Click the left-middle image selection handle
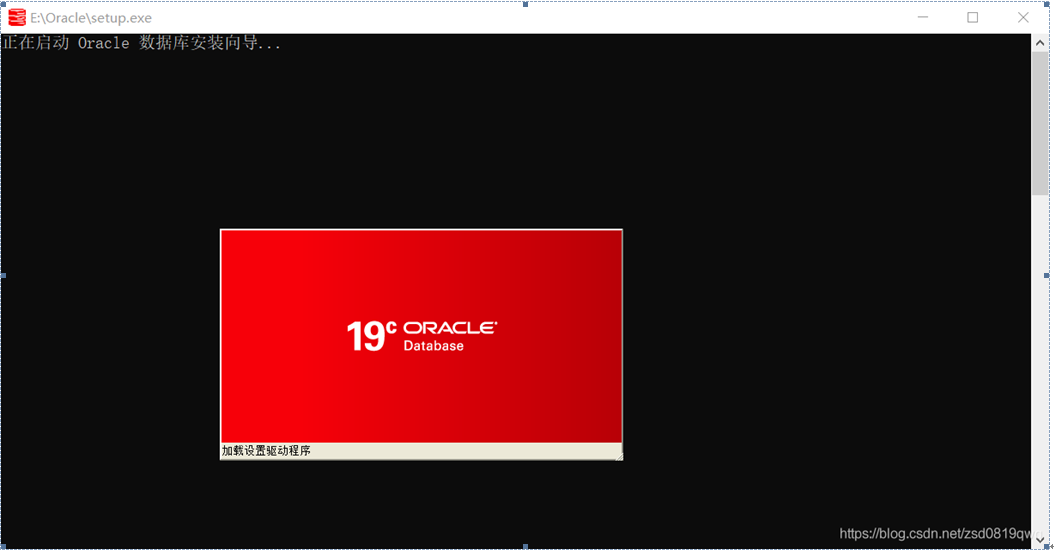The image size is (1054, 551). (x=3, y=275)
